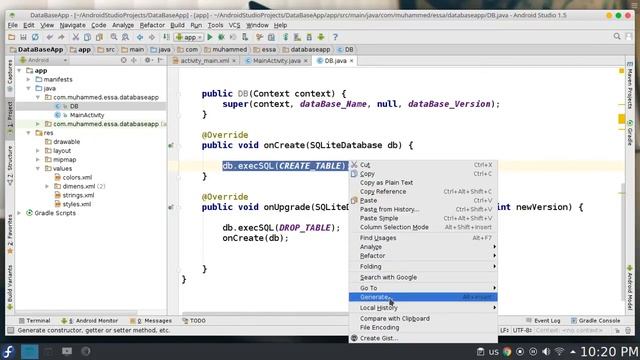The image size is (640, 360).
Task: Toggle the Favorites tool window side tab
Action: point(10,234)
